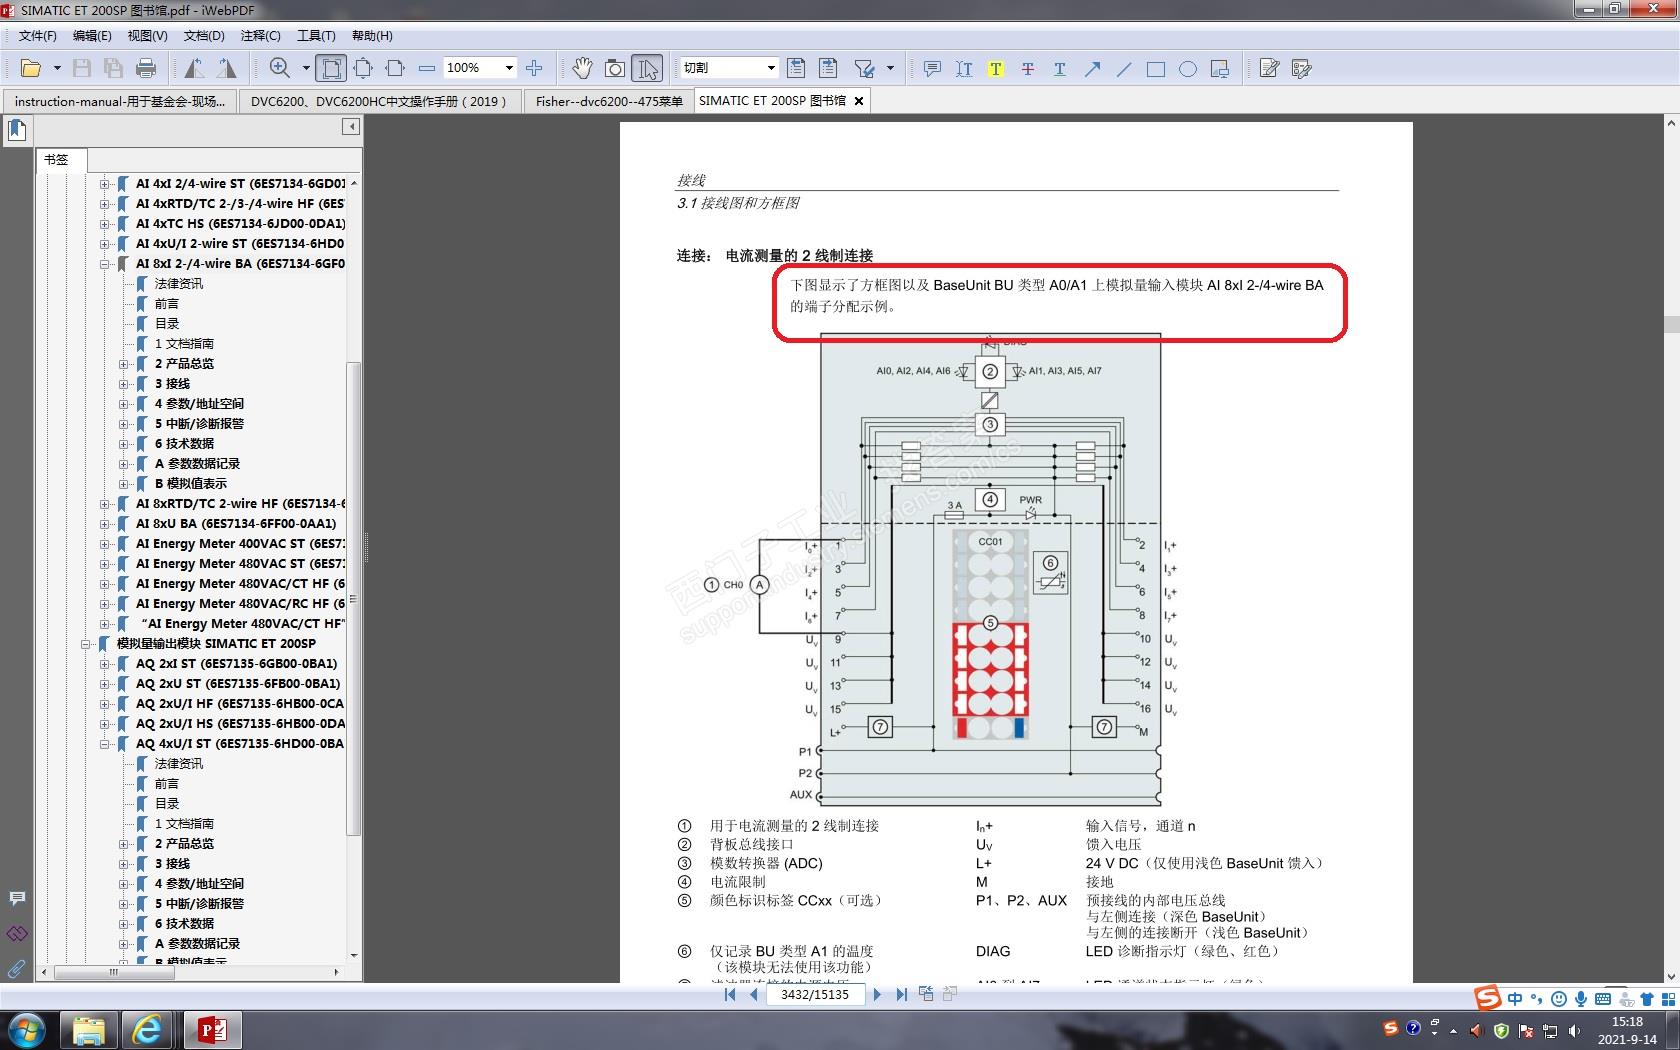Open the 视图(V) menu

(x=147, y=36)
